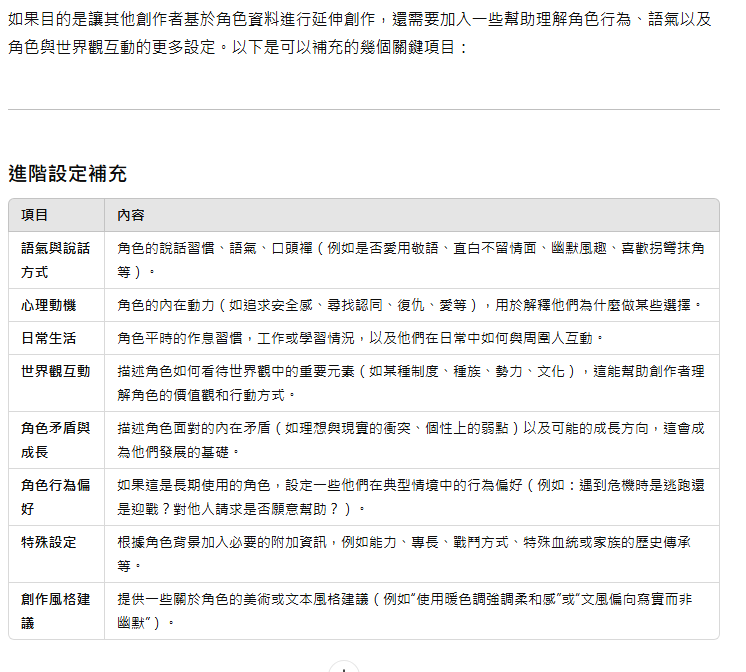Select the 語氣與說話方式 row label
The image size is (746, 672).
56,260
